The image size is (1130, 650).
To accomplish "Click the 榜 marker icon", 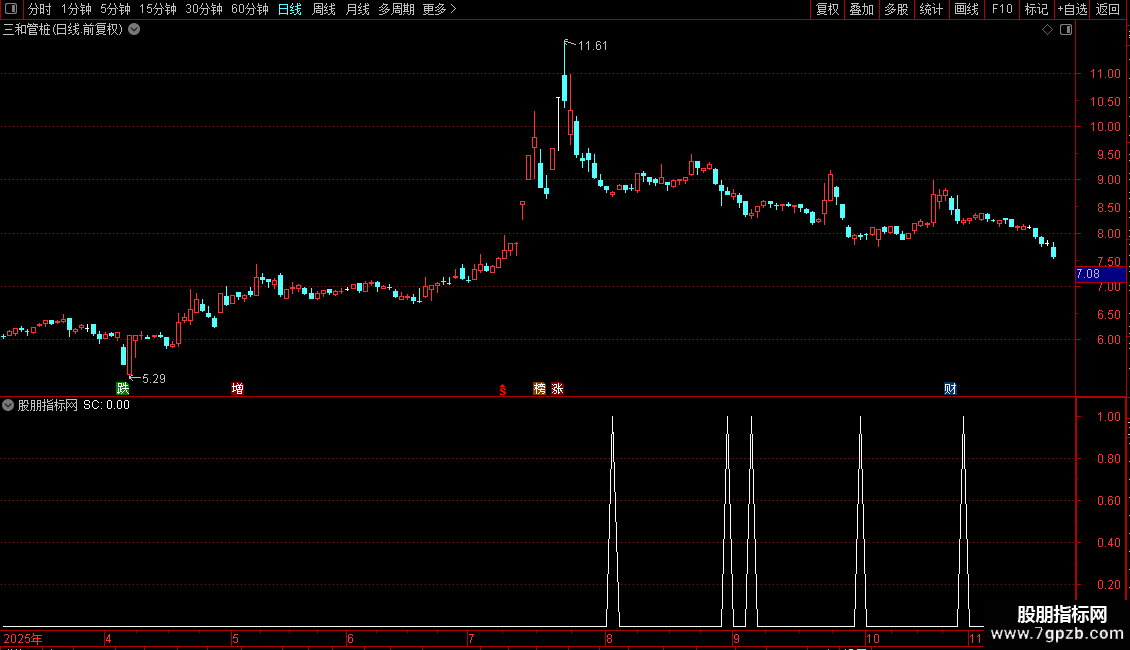I will tap(539, 388).
